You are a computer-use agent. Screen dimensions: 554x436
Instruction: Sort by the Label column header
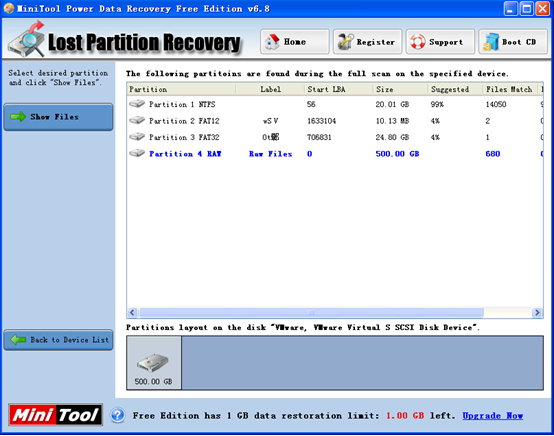pyautogui.click(x=270, y=89)
